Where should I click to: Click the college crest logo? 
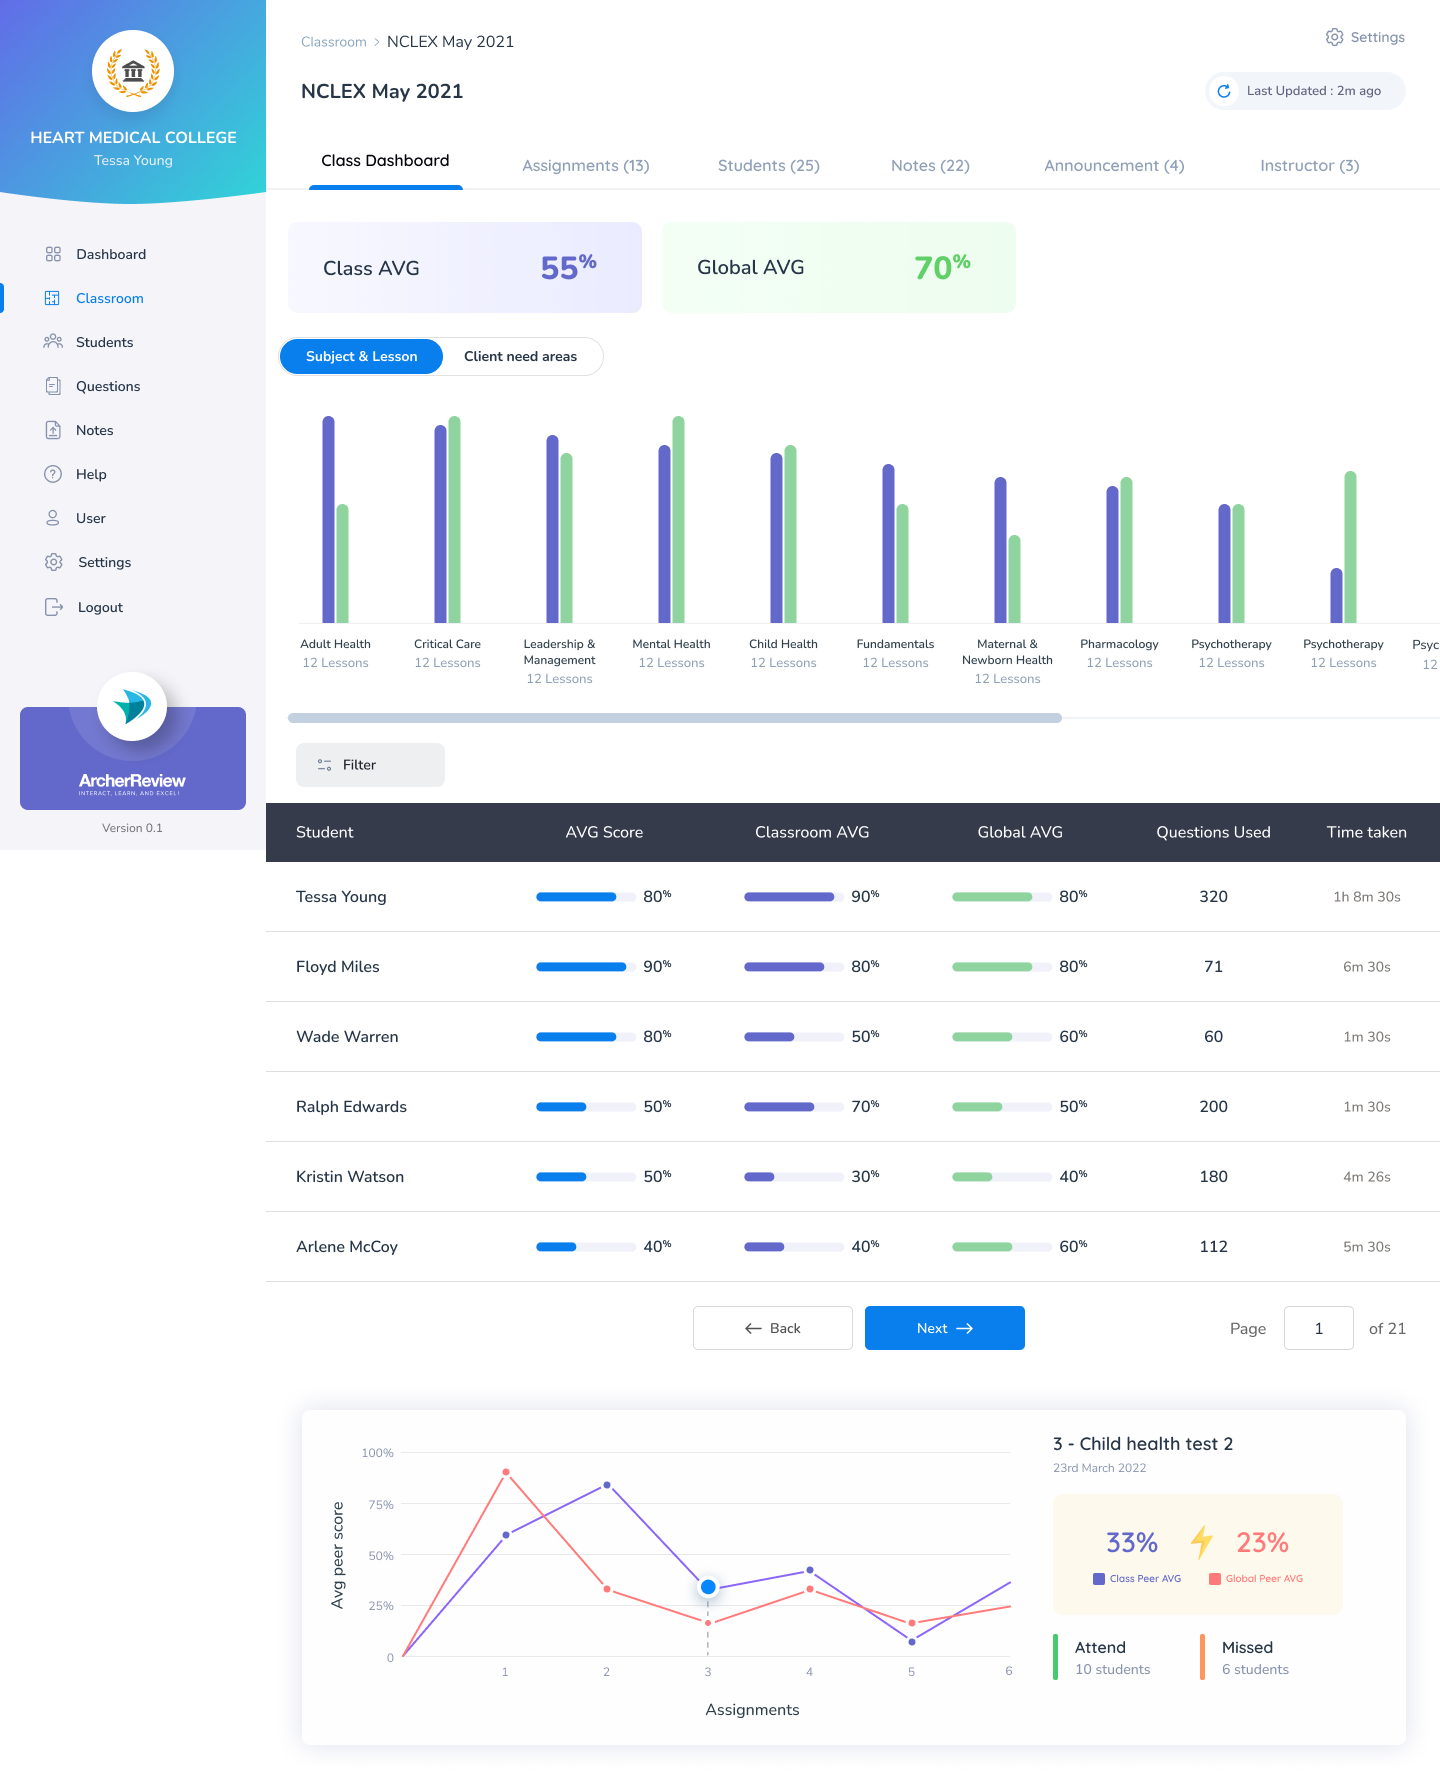point(133,72)
